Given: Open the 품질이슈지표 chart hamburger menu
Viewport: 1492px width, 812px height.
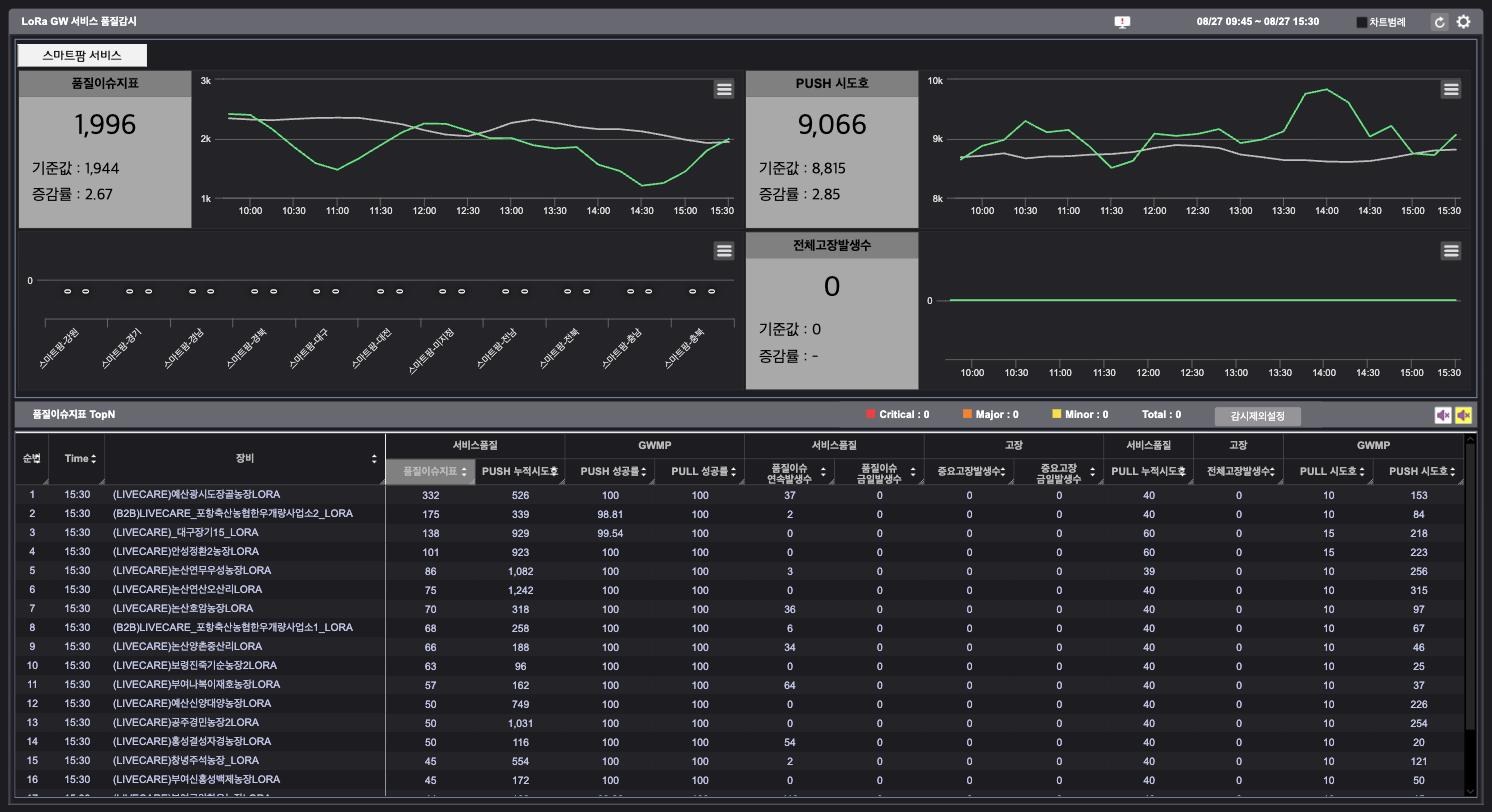Looking at the screenshot, I should coord(724,89).
